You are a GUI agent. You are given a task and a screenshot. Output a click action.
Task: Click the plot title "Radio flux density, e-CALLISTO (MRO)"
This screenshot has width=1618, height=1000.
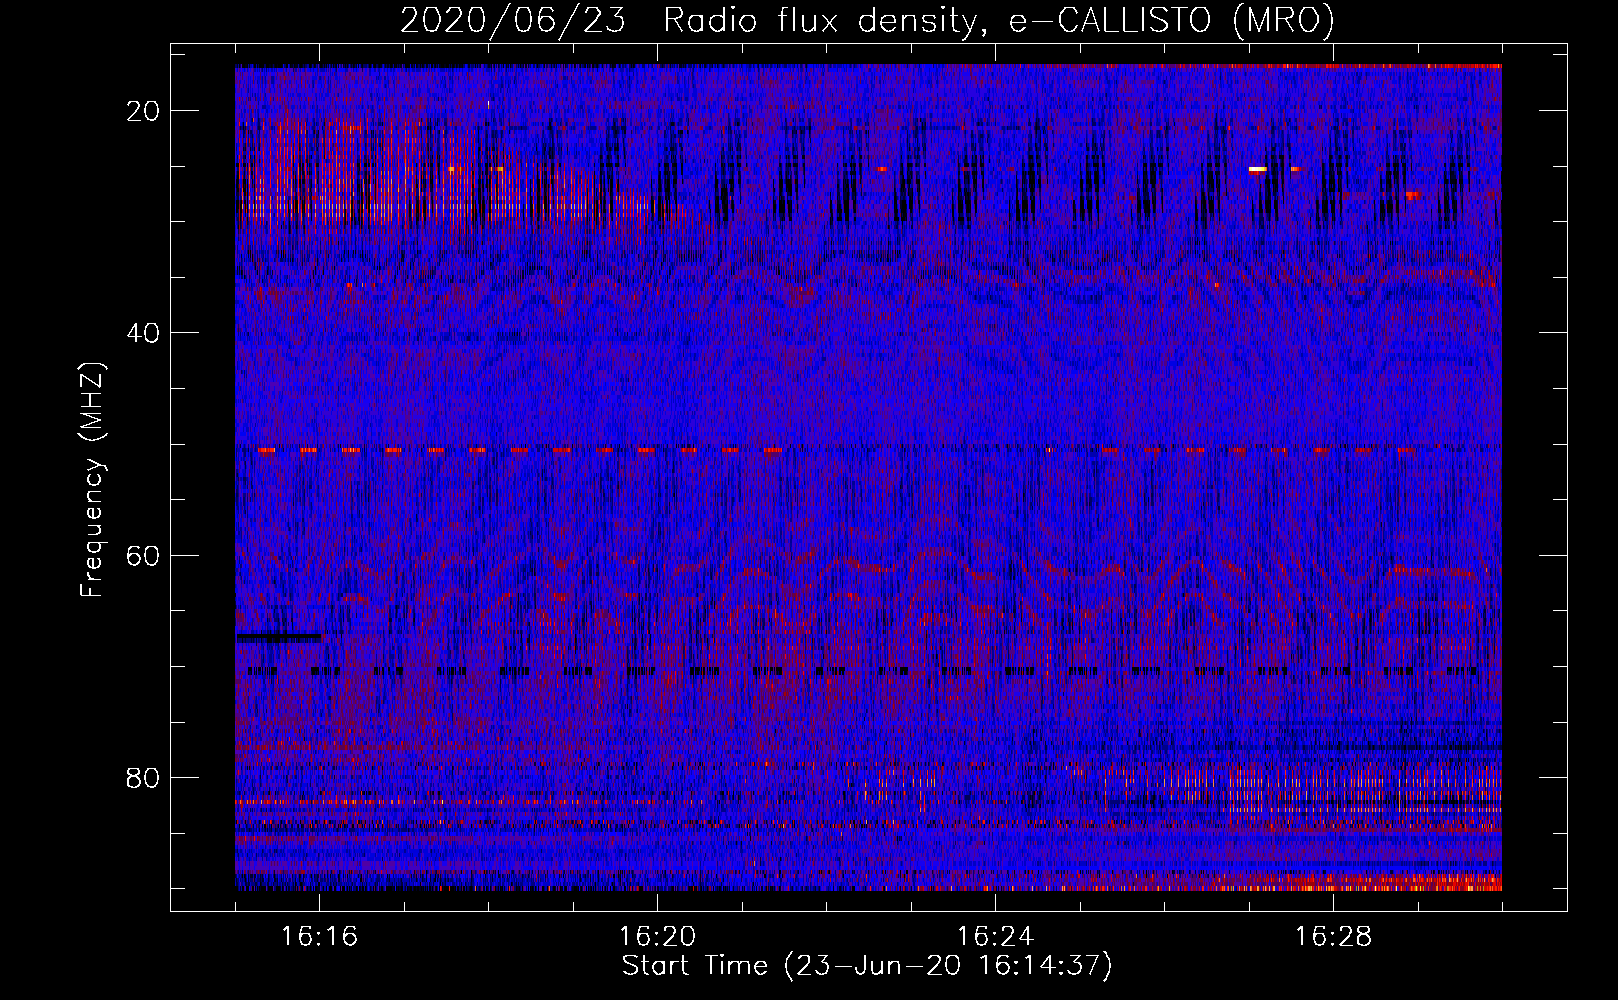click(x=999, y=20)
